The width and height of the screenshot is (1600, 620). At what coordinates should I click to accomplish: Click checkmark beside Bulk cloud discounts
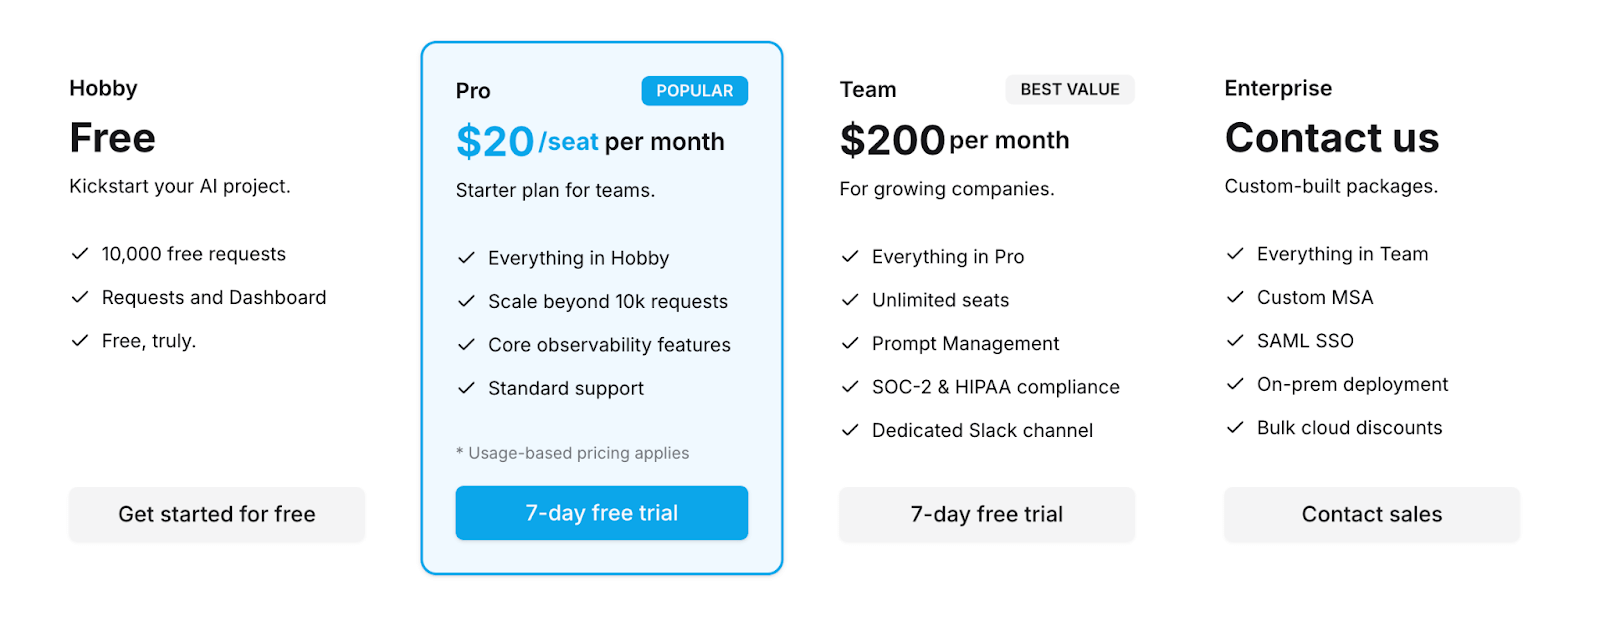pyautogui.click(x=1235, y=428)
